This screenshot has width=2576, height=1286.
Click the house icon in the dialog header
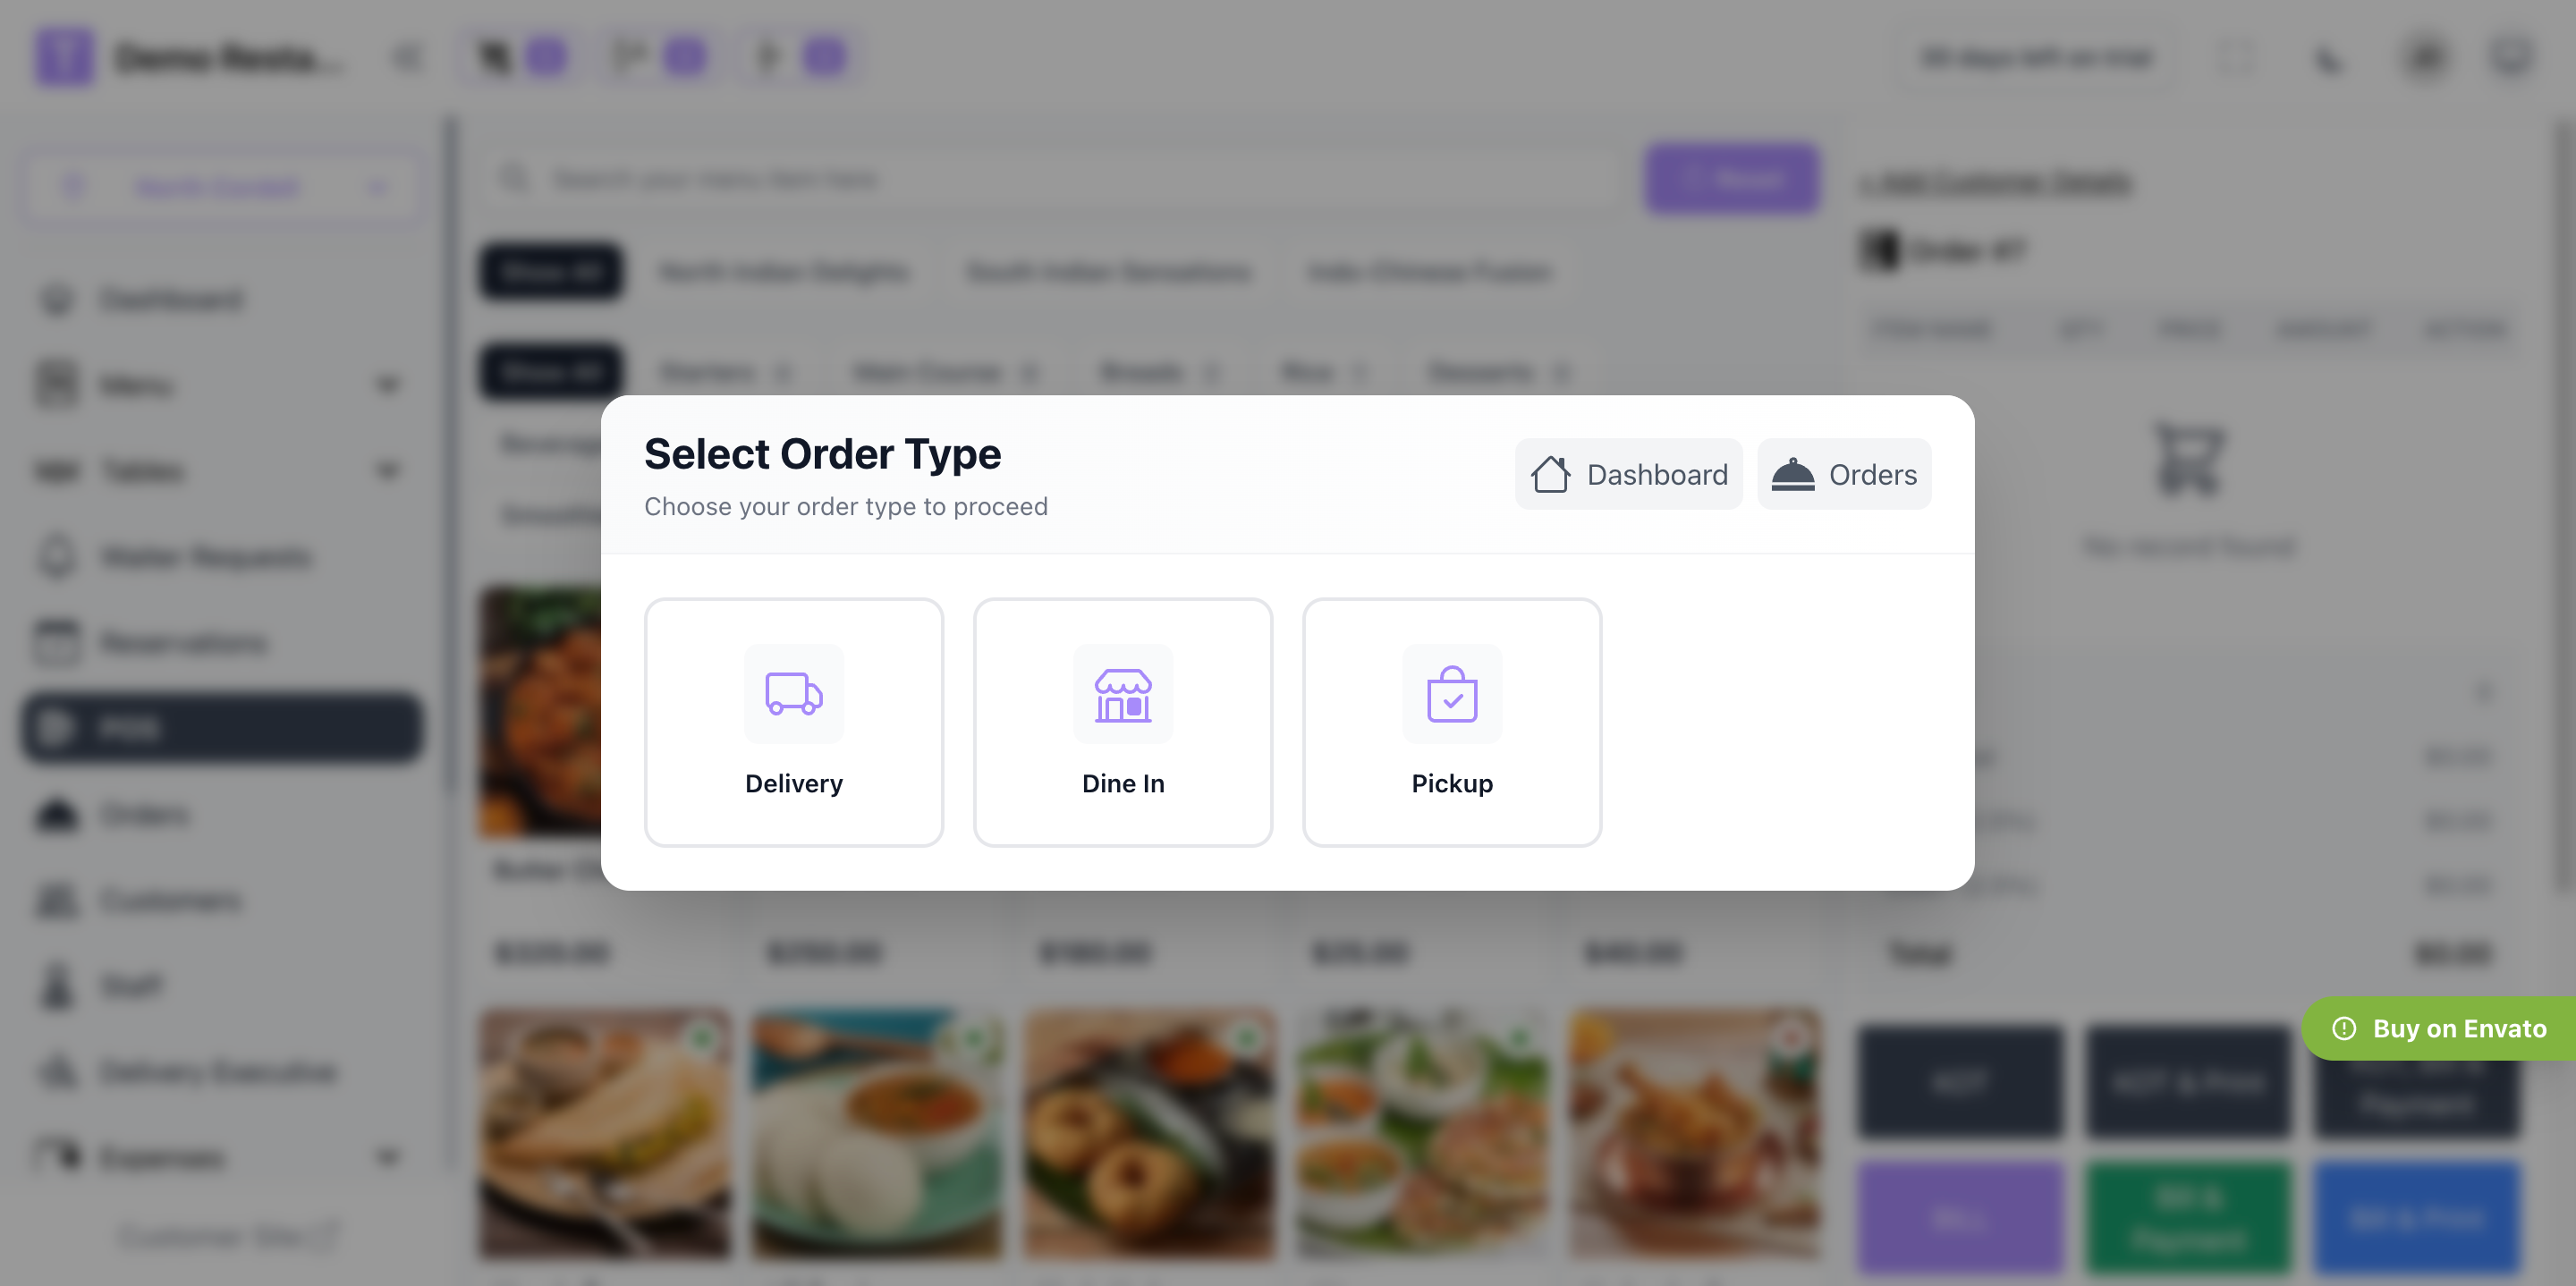[x=1550, y=474]
